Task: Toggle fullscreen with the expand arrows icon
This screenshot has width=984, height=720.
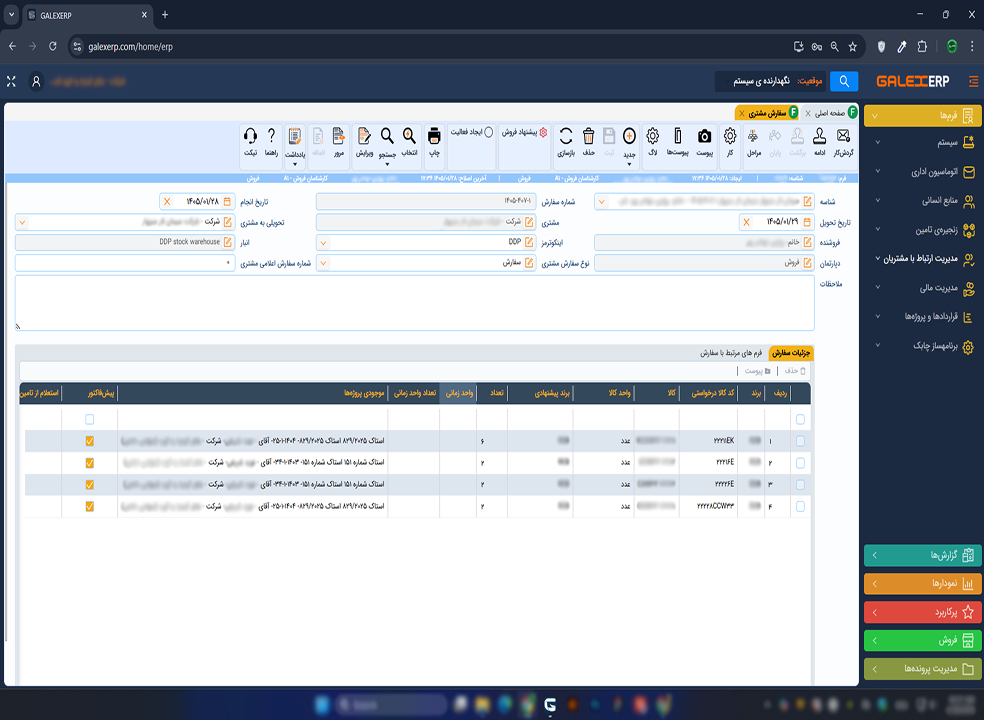Action: point(11,82)
